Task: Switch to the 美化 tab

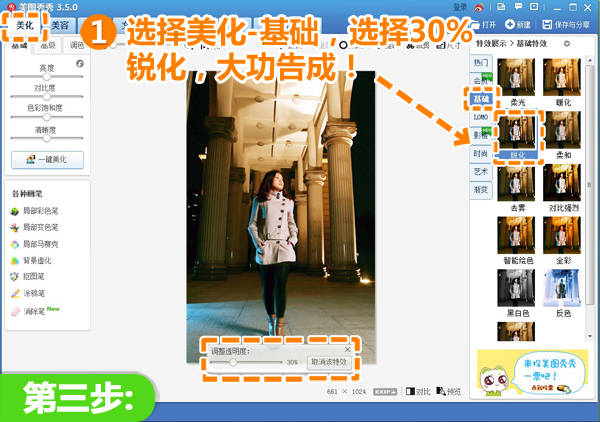Action: [x=24, y=25]
